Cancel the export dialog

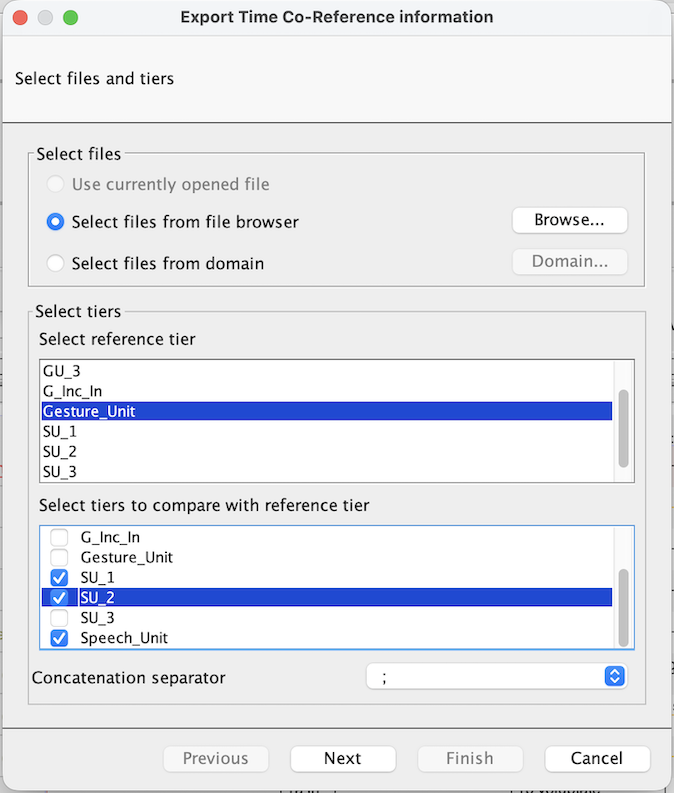click(597, 759)
